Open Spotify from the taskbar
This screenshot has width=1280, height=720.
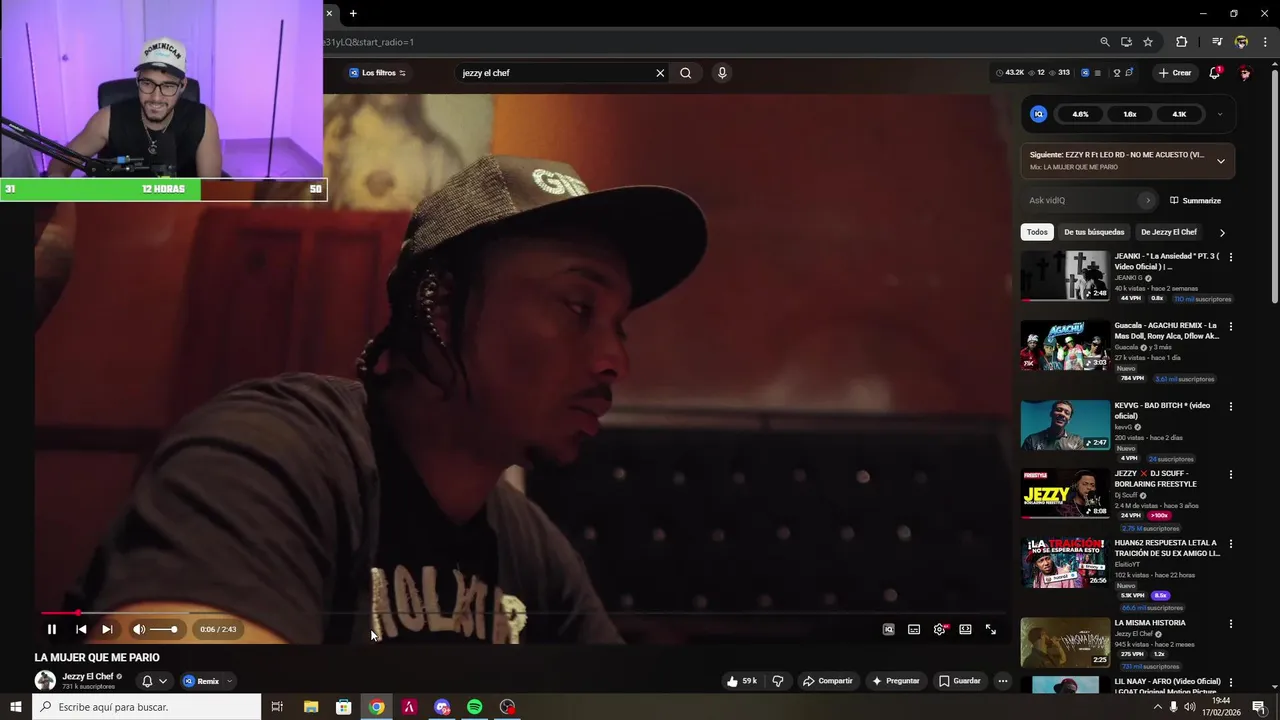click(475, 707)
